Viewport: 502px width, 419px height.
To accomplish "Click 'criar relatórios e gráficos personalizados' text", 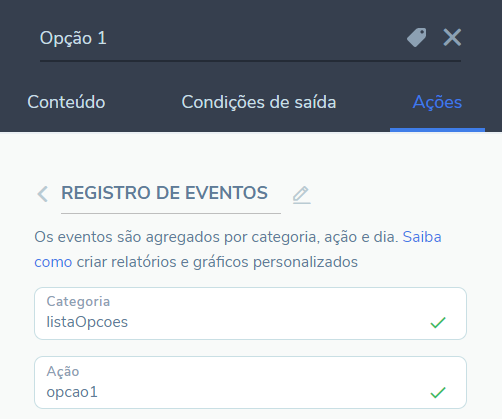I will coord(217,262).
